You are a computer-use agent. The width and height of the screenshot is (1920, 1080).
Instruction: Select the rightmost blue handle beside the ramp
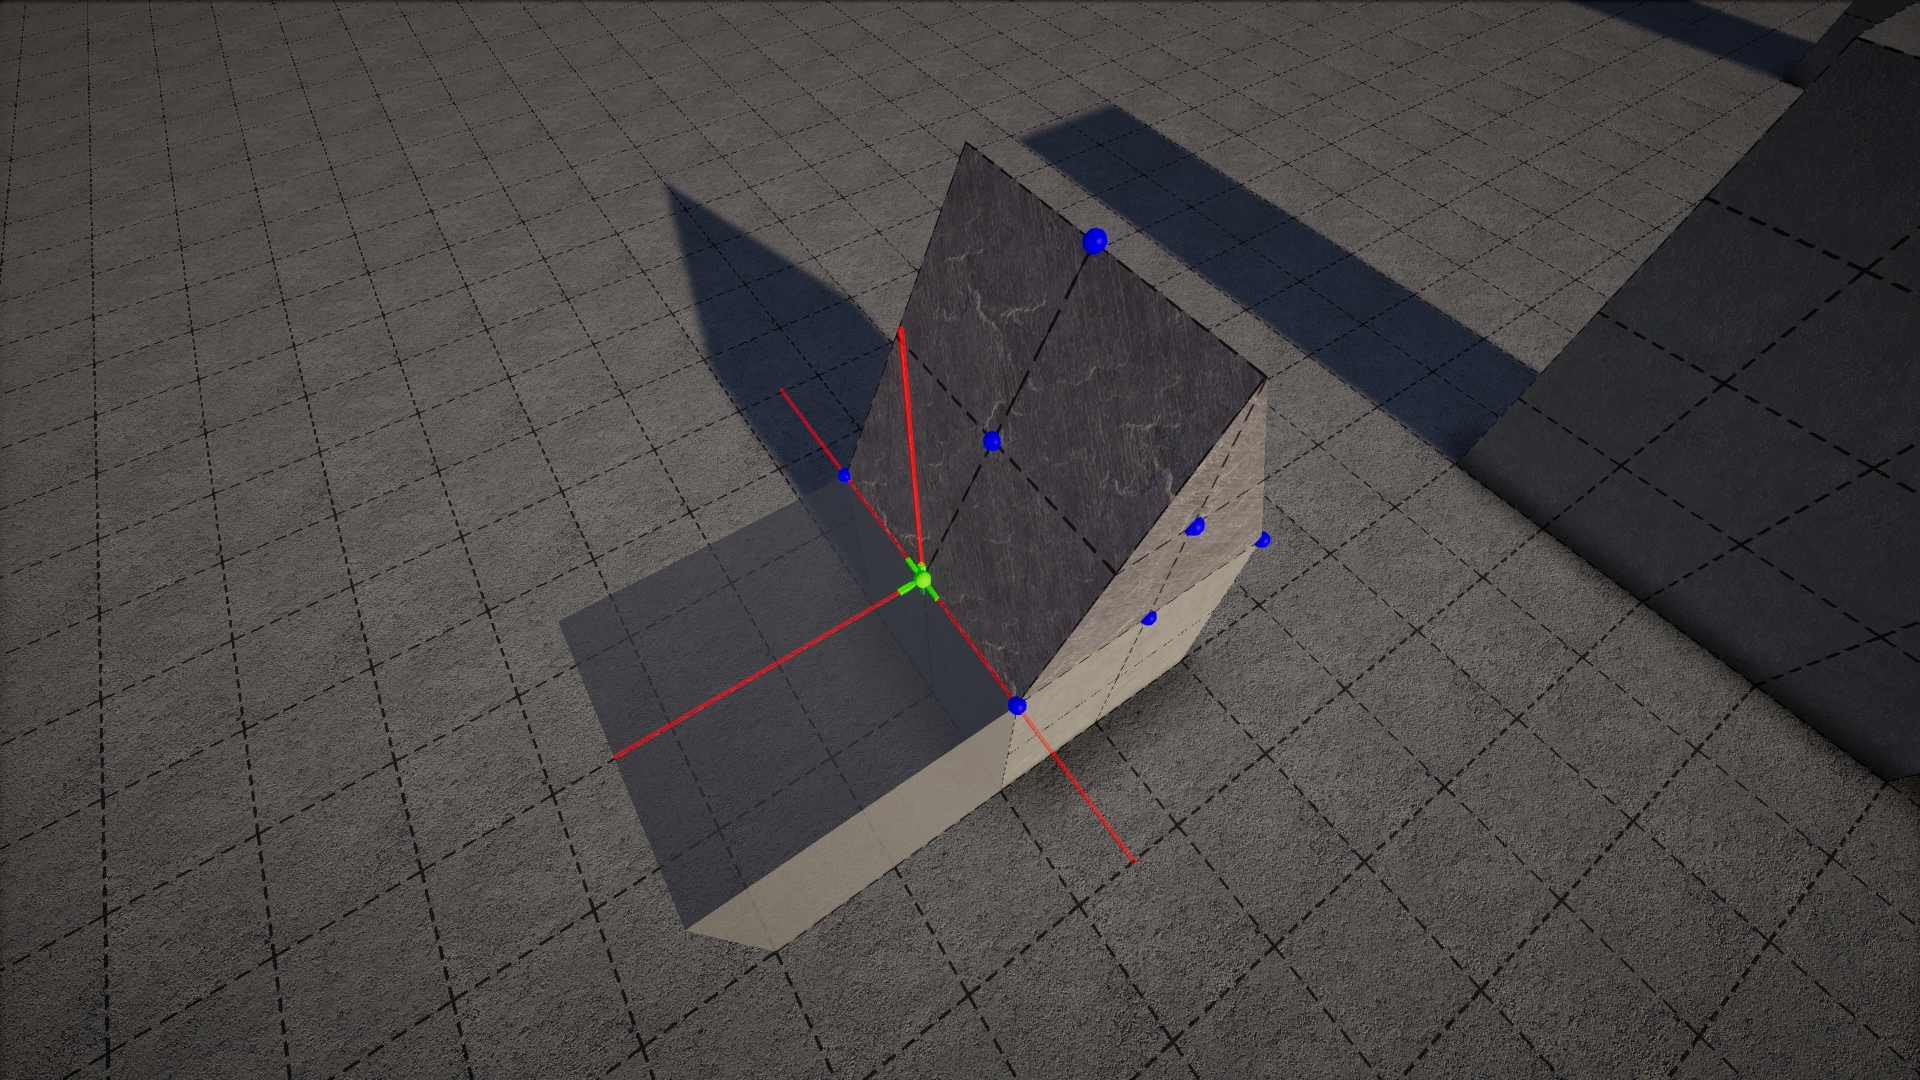coord(1262,540)
